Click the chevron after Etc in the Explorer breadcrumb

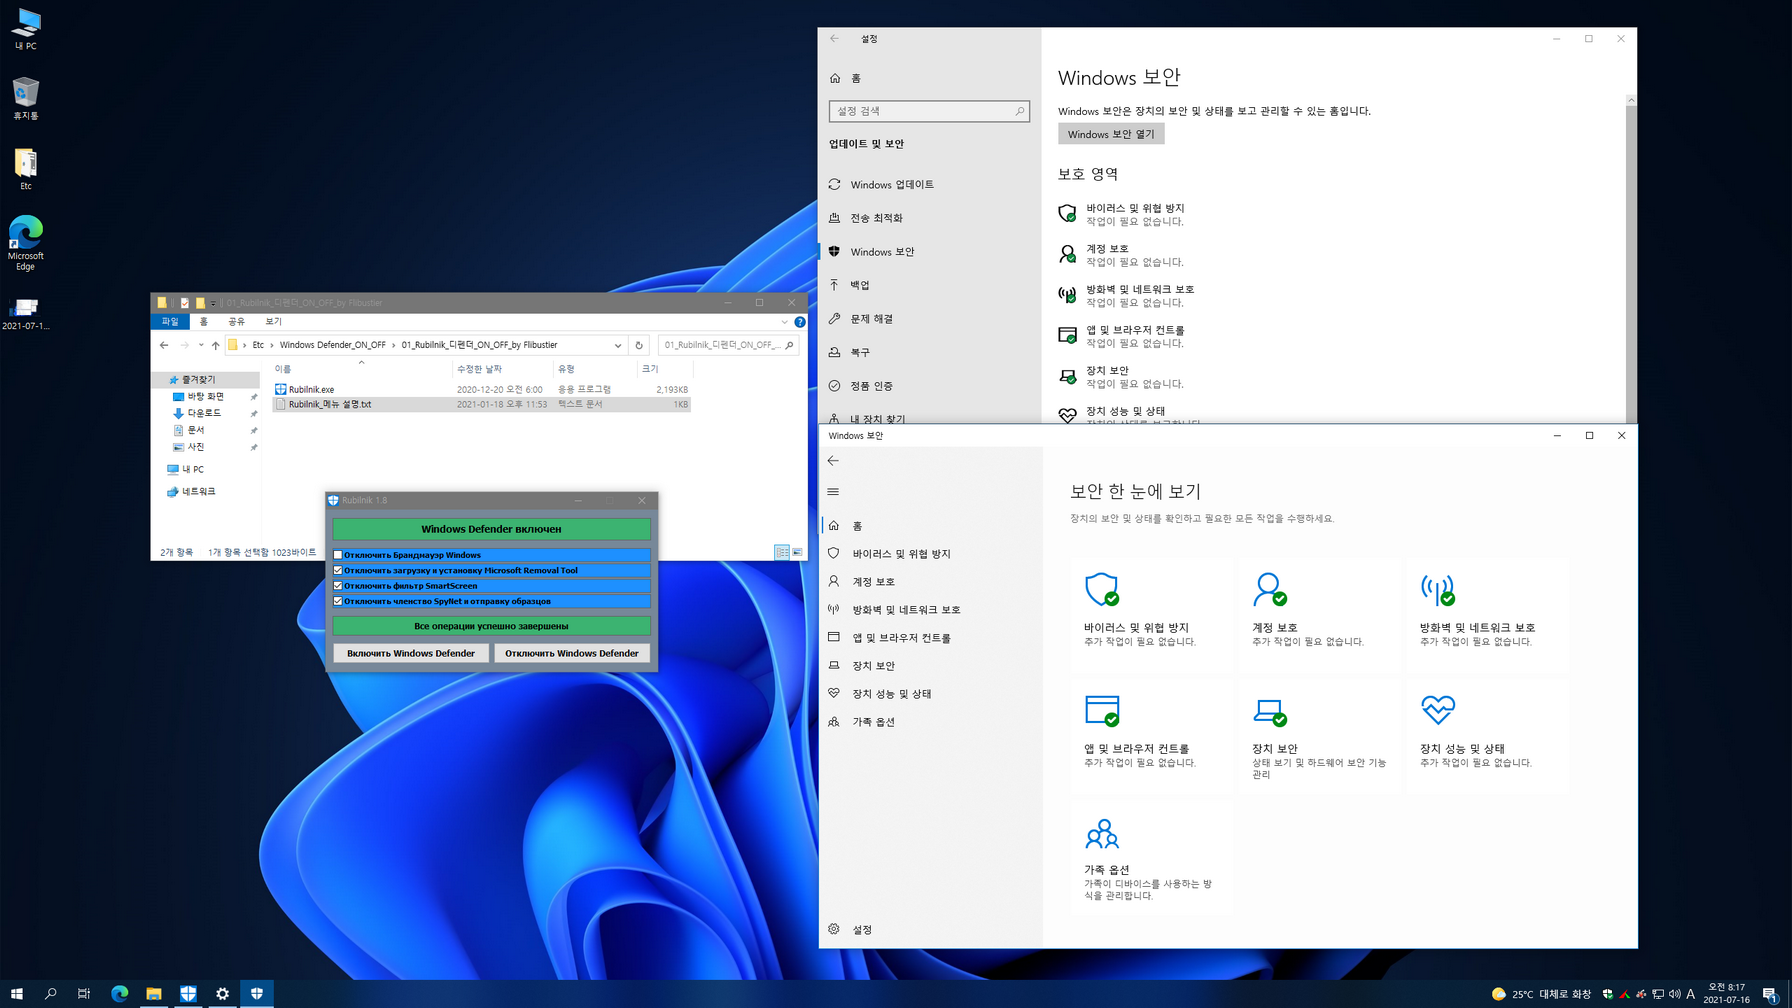coord(272,345)
